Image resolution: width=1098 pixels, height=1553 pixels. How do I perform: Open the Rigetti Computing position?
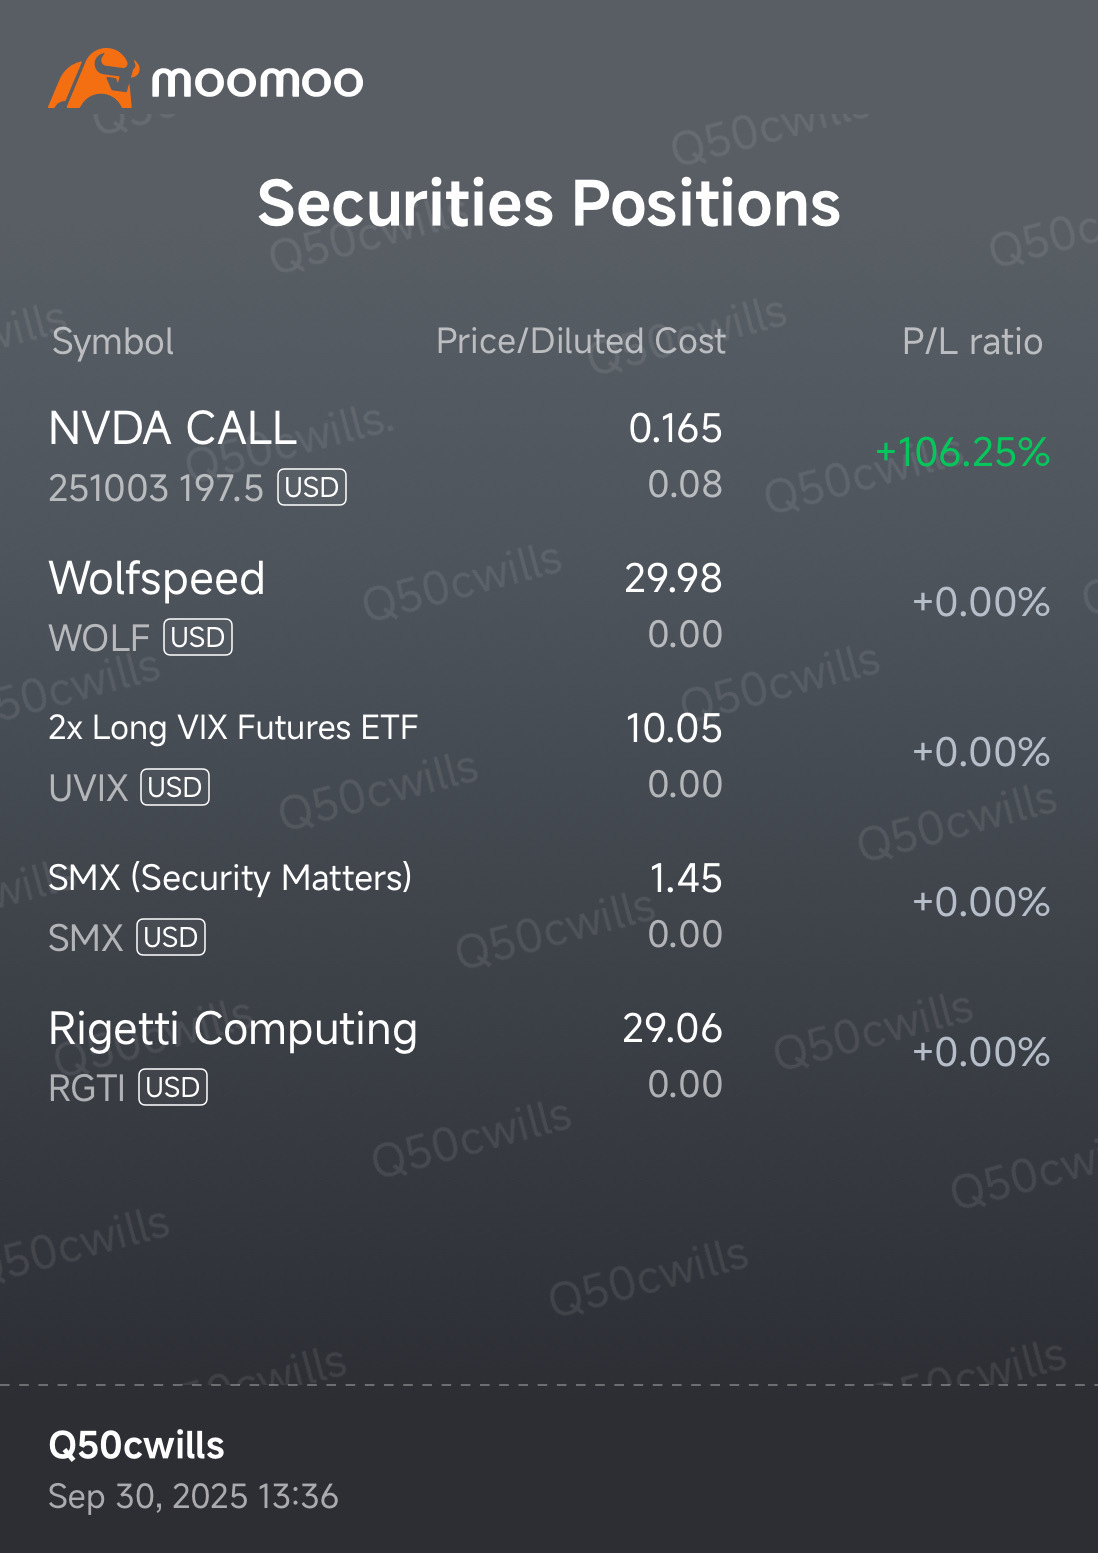(x=233, y=1029)
